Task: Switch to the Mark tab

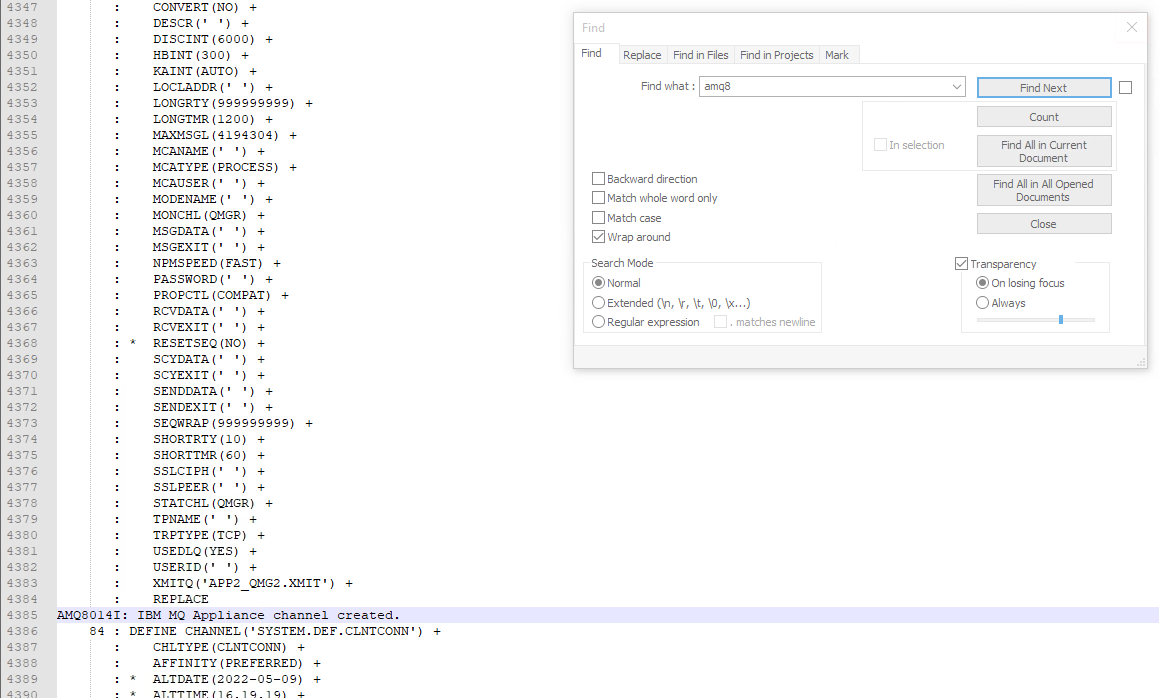Action: pos(837,55)
